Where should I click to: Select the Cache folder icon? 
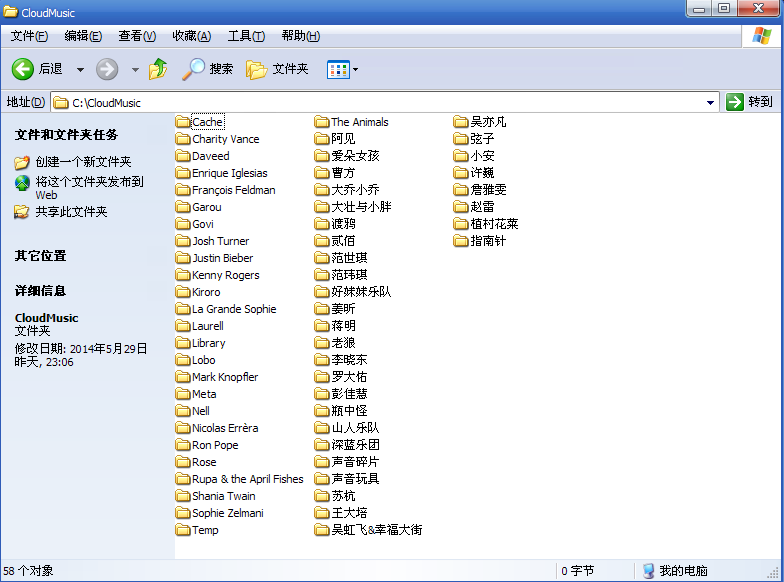pyautogui.click(x=183, y=122)
